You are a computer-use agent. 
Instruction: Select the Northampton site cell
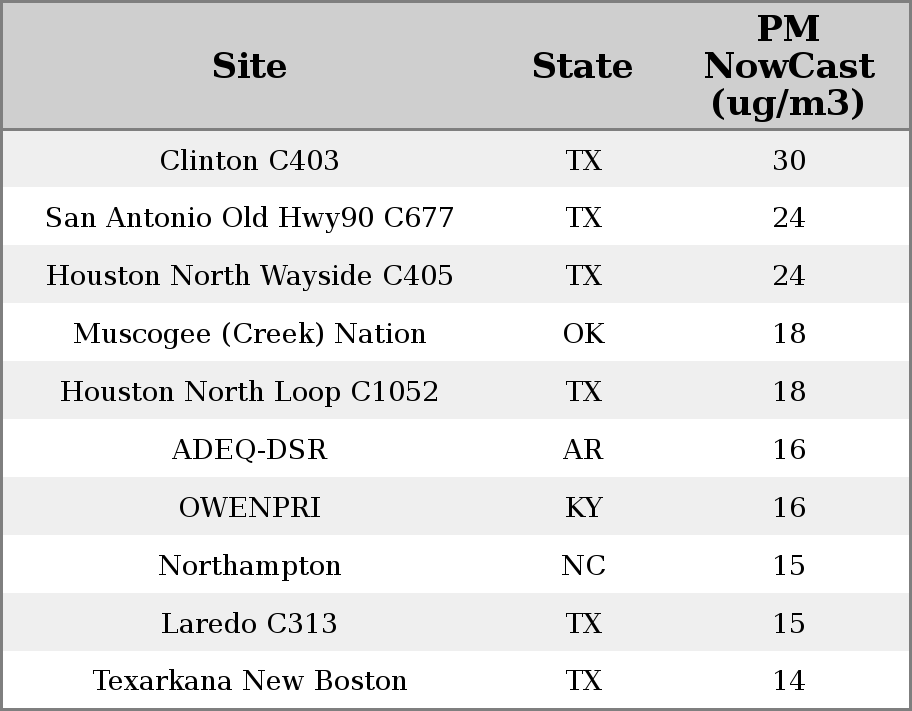[249, 566]
